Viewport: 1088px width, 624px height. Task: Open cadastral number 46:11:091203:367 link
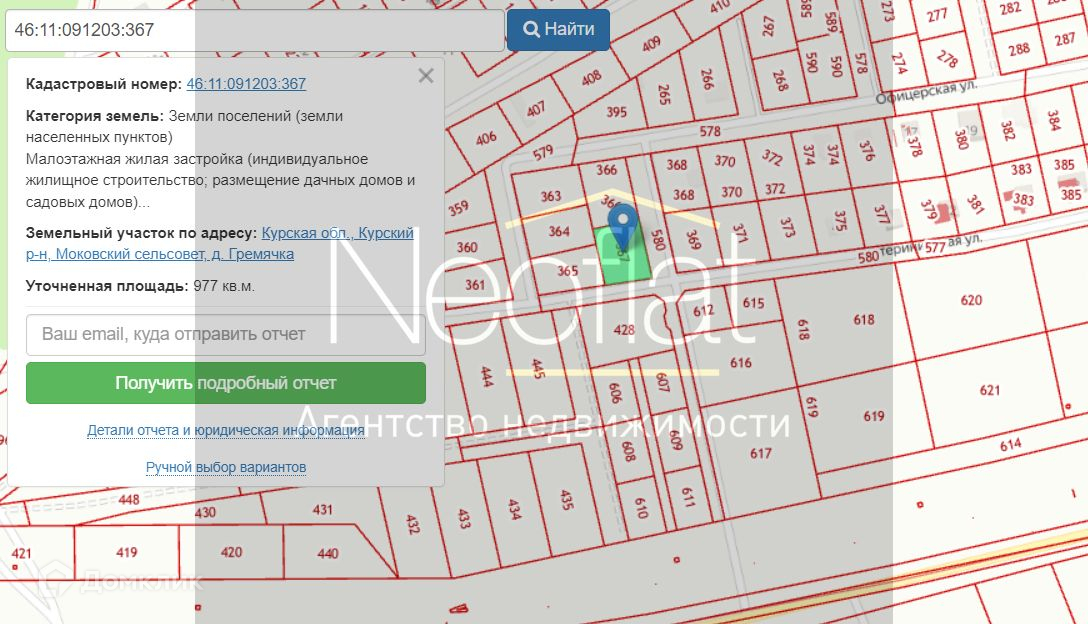click(x=246, y=84)
